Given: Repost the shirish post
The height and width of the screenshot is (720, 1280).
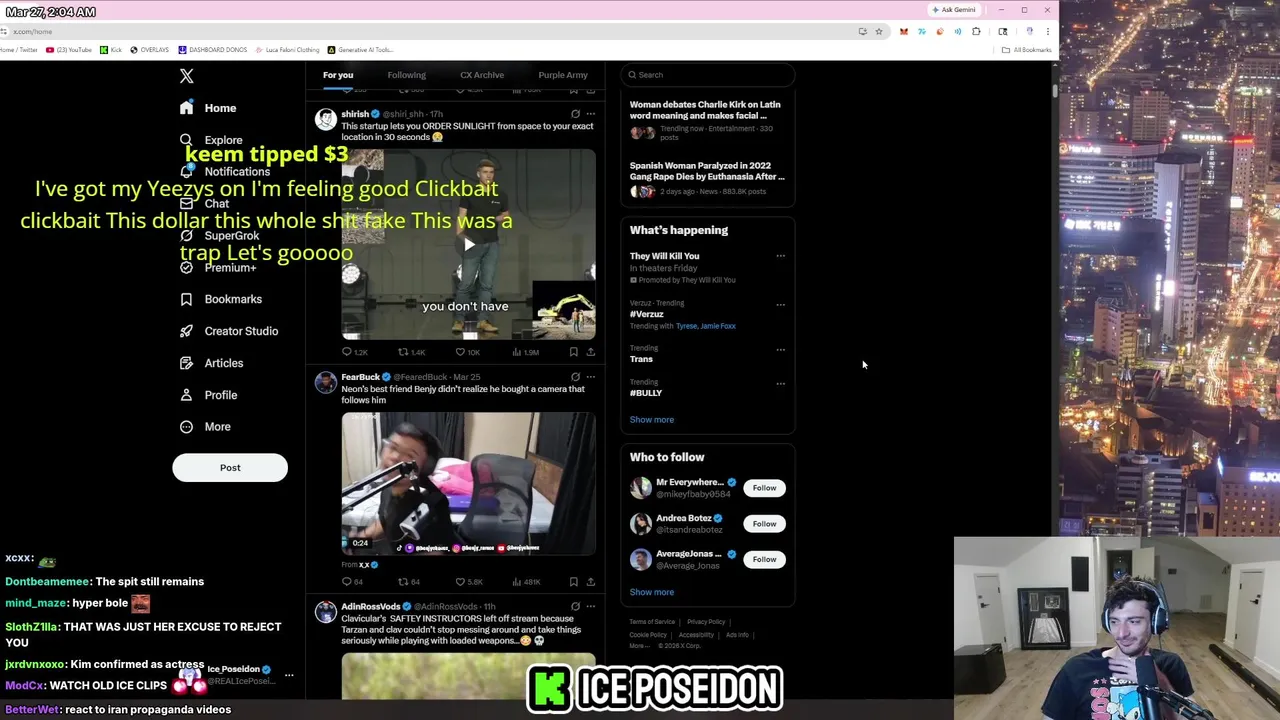Looking at the screenshot, I should tap(411, 352).
